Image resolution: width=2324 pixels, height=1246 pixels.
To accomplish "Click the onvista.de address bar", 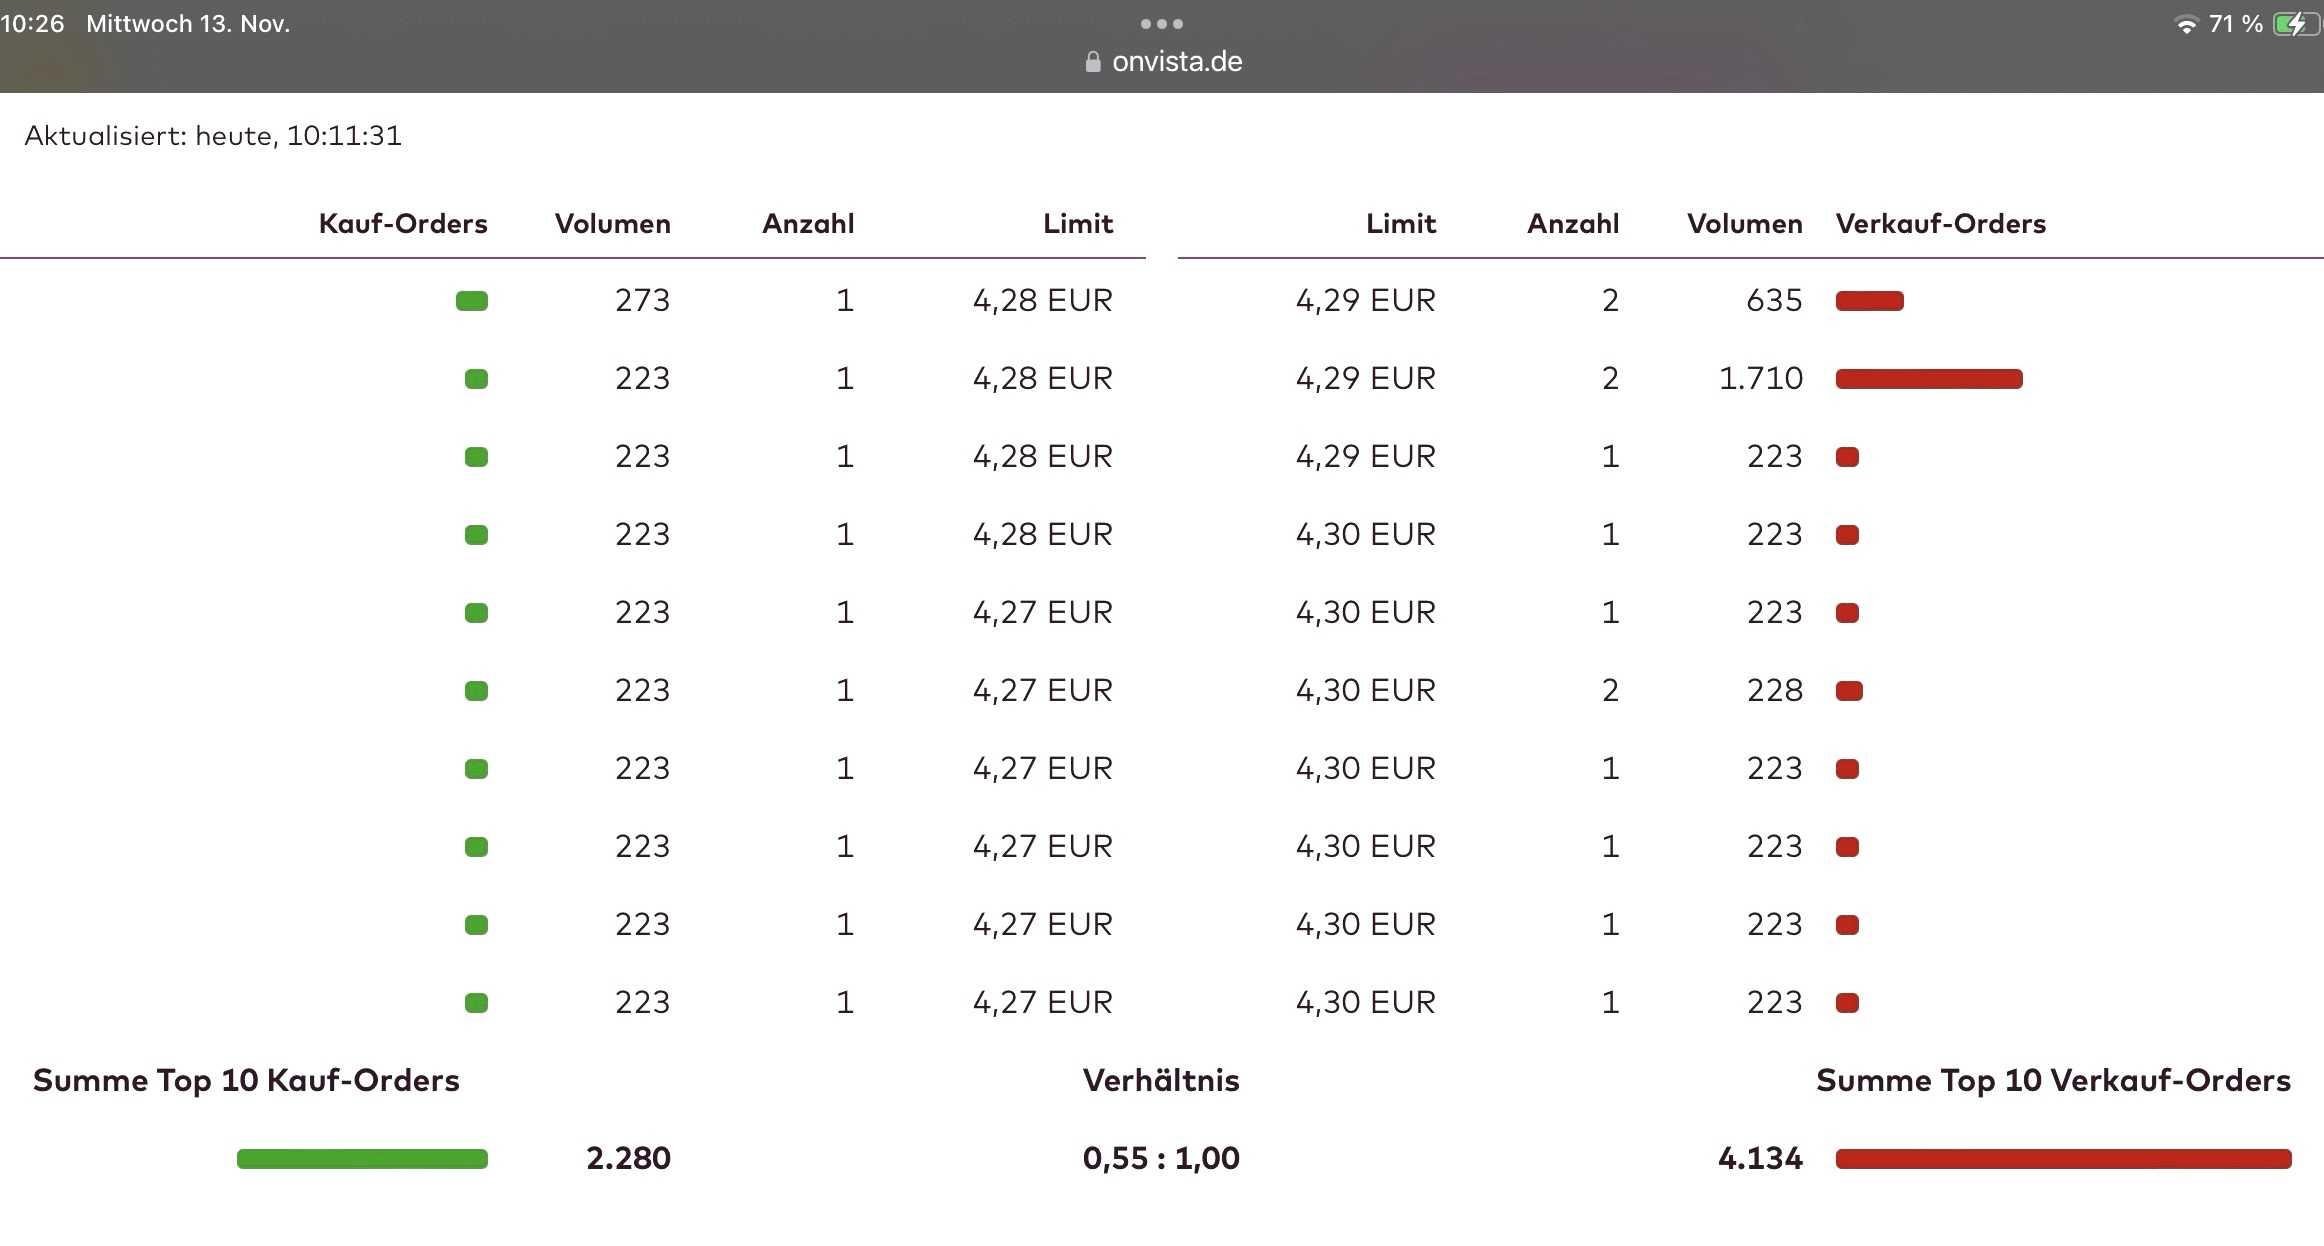I will tap(1176, 62).
